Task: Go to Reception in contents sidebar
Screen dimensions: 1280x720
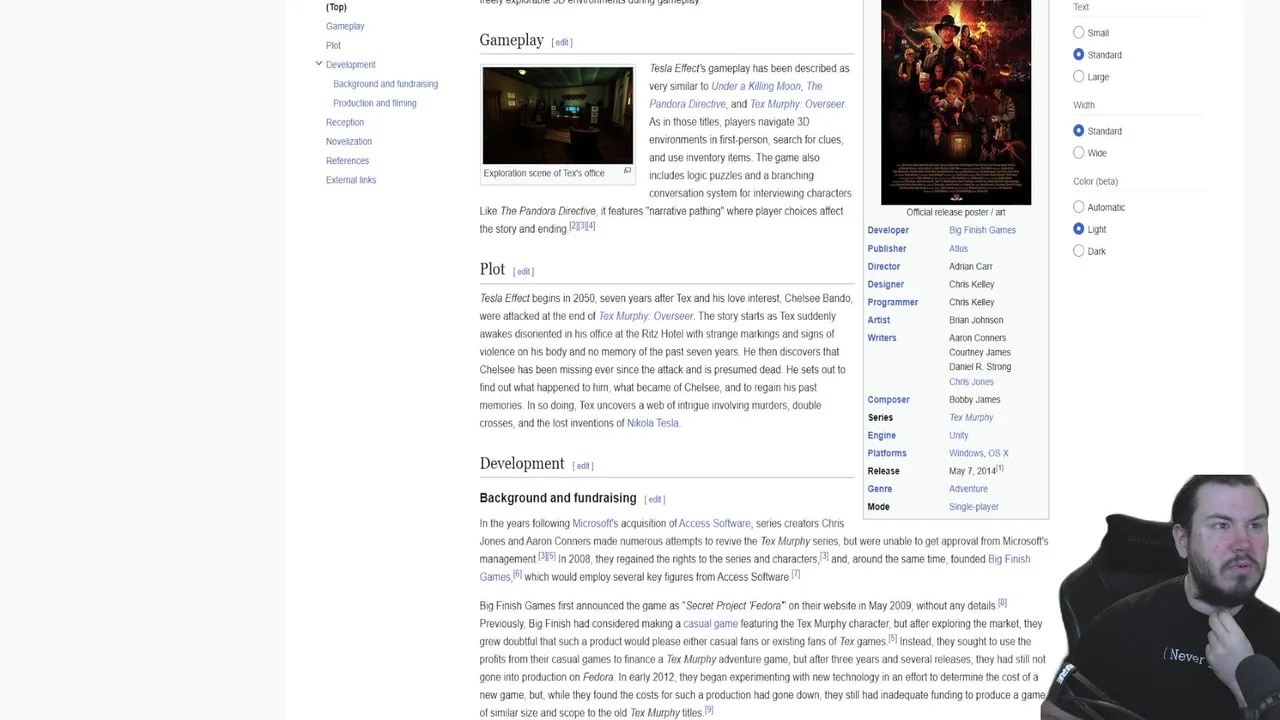Action: coord(345,122)
